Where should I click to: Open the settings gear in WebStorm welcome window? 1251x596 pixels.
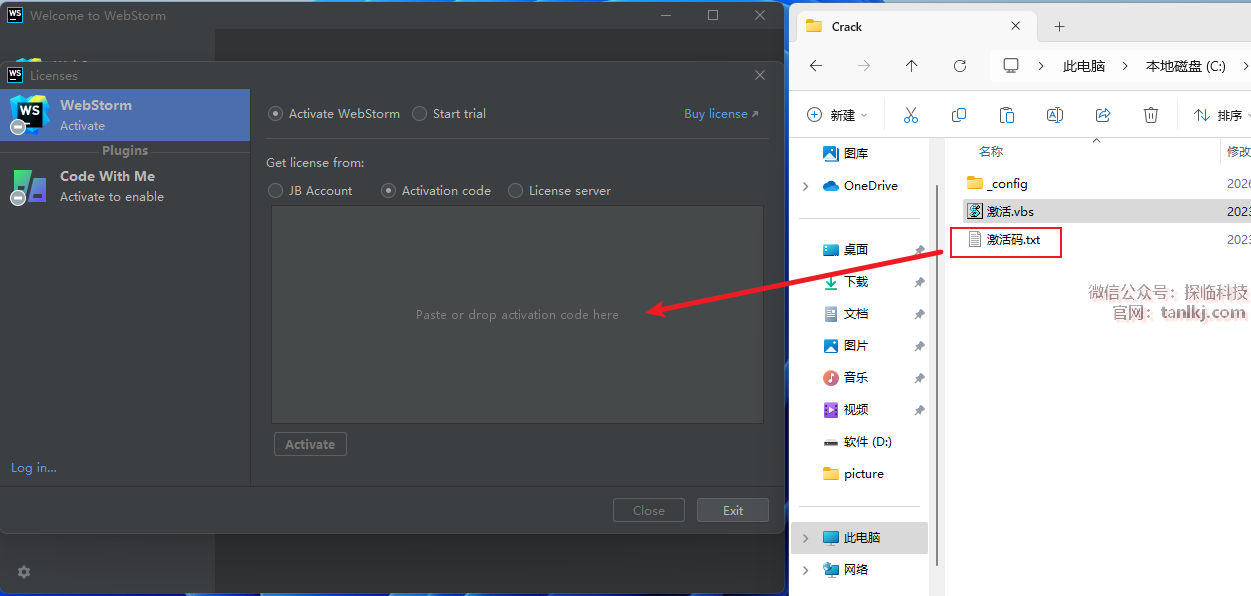pos(24,572)
